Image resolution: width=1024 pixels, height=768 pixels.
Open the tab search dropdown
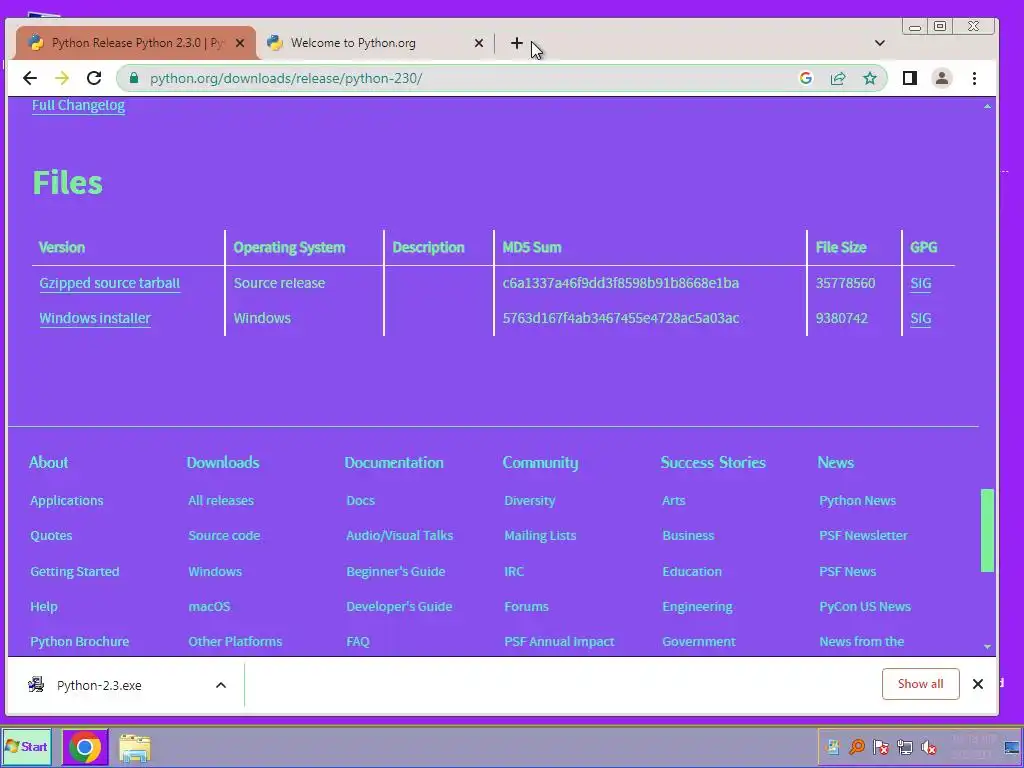880,43
